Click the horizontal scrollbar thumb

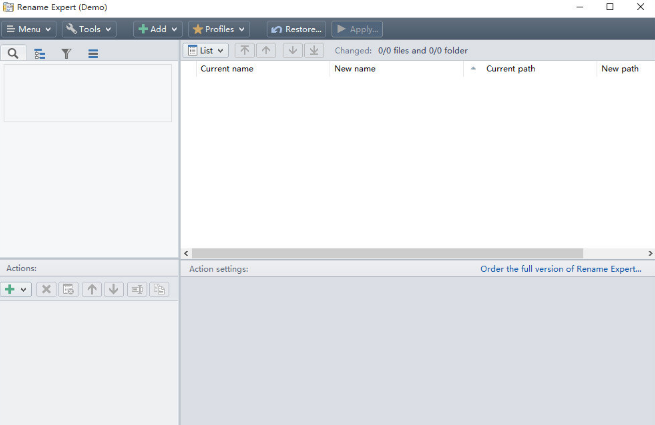(x=387, y=253)
